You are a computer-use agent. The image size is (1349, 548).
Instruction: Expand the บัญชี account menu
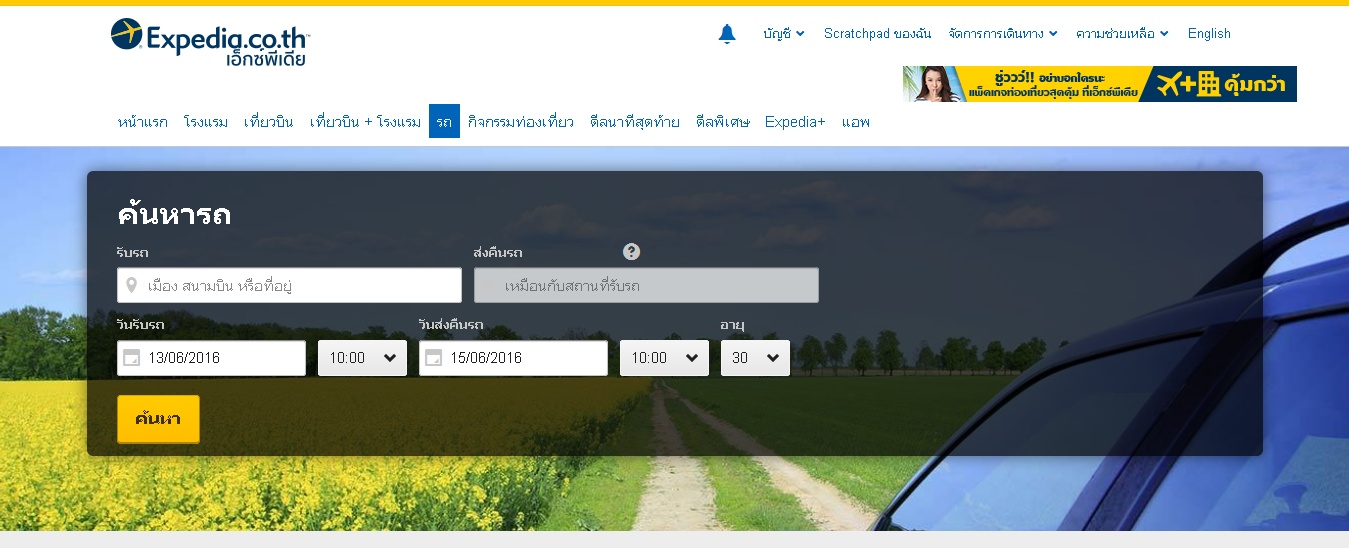coord(783,34)
